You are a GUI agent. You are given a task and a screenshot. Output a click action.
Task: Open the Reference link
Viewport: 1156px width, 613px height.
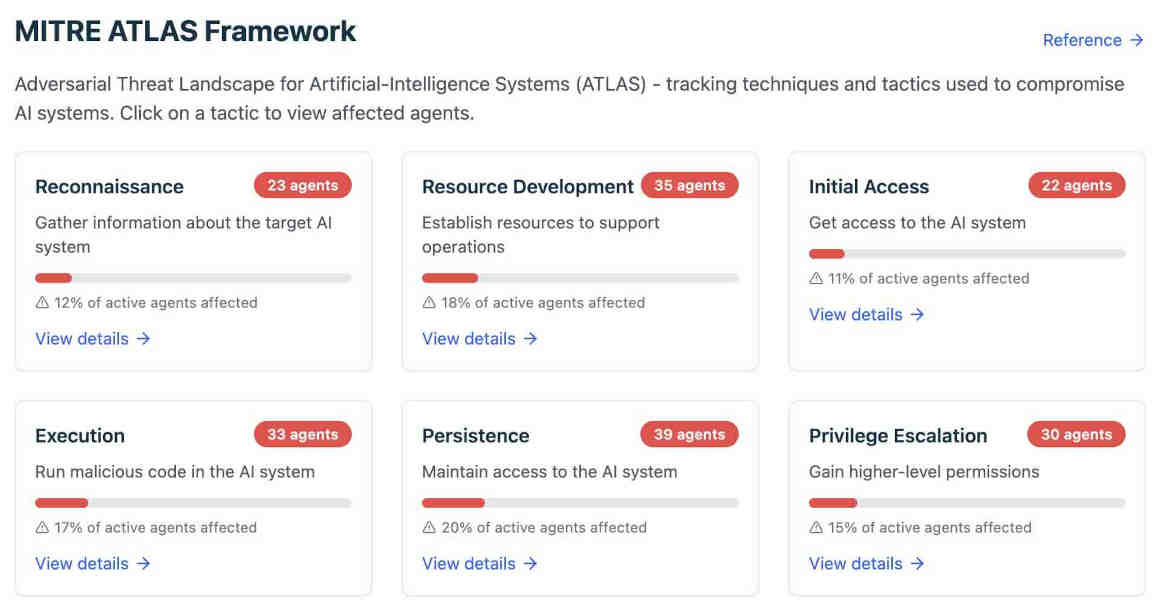1093,40
